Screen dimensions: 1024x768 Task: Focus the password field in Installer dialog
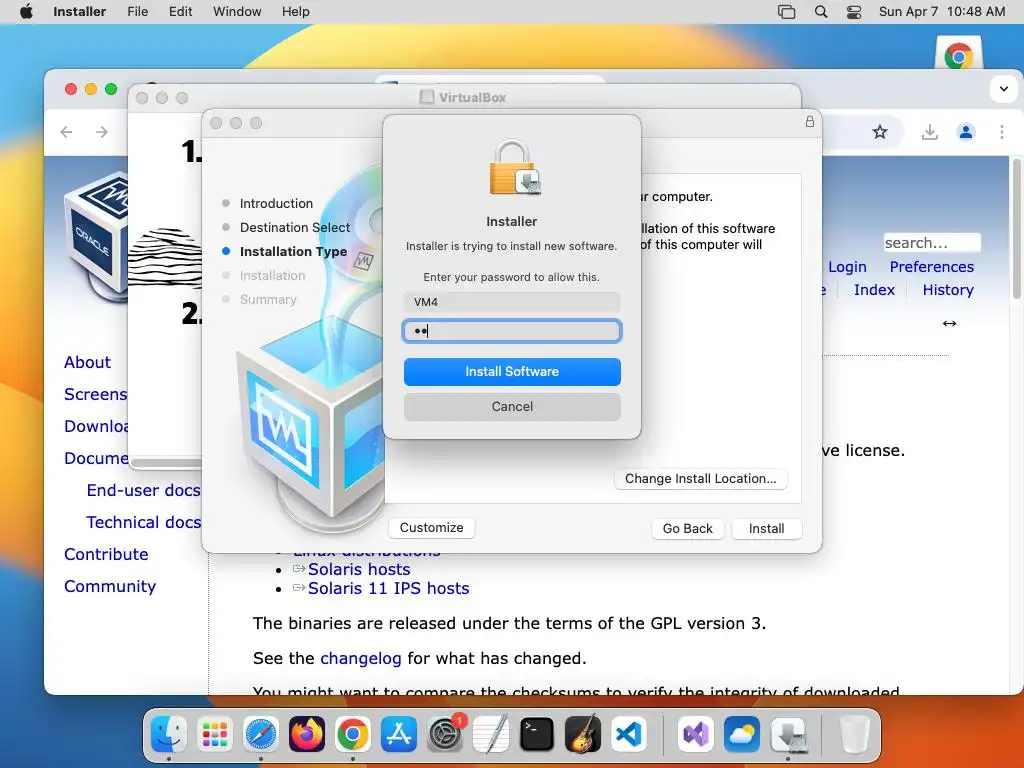click(512, 331)
